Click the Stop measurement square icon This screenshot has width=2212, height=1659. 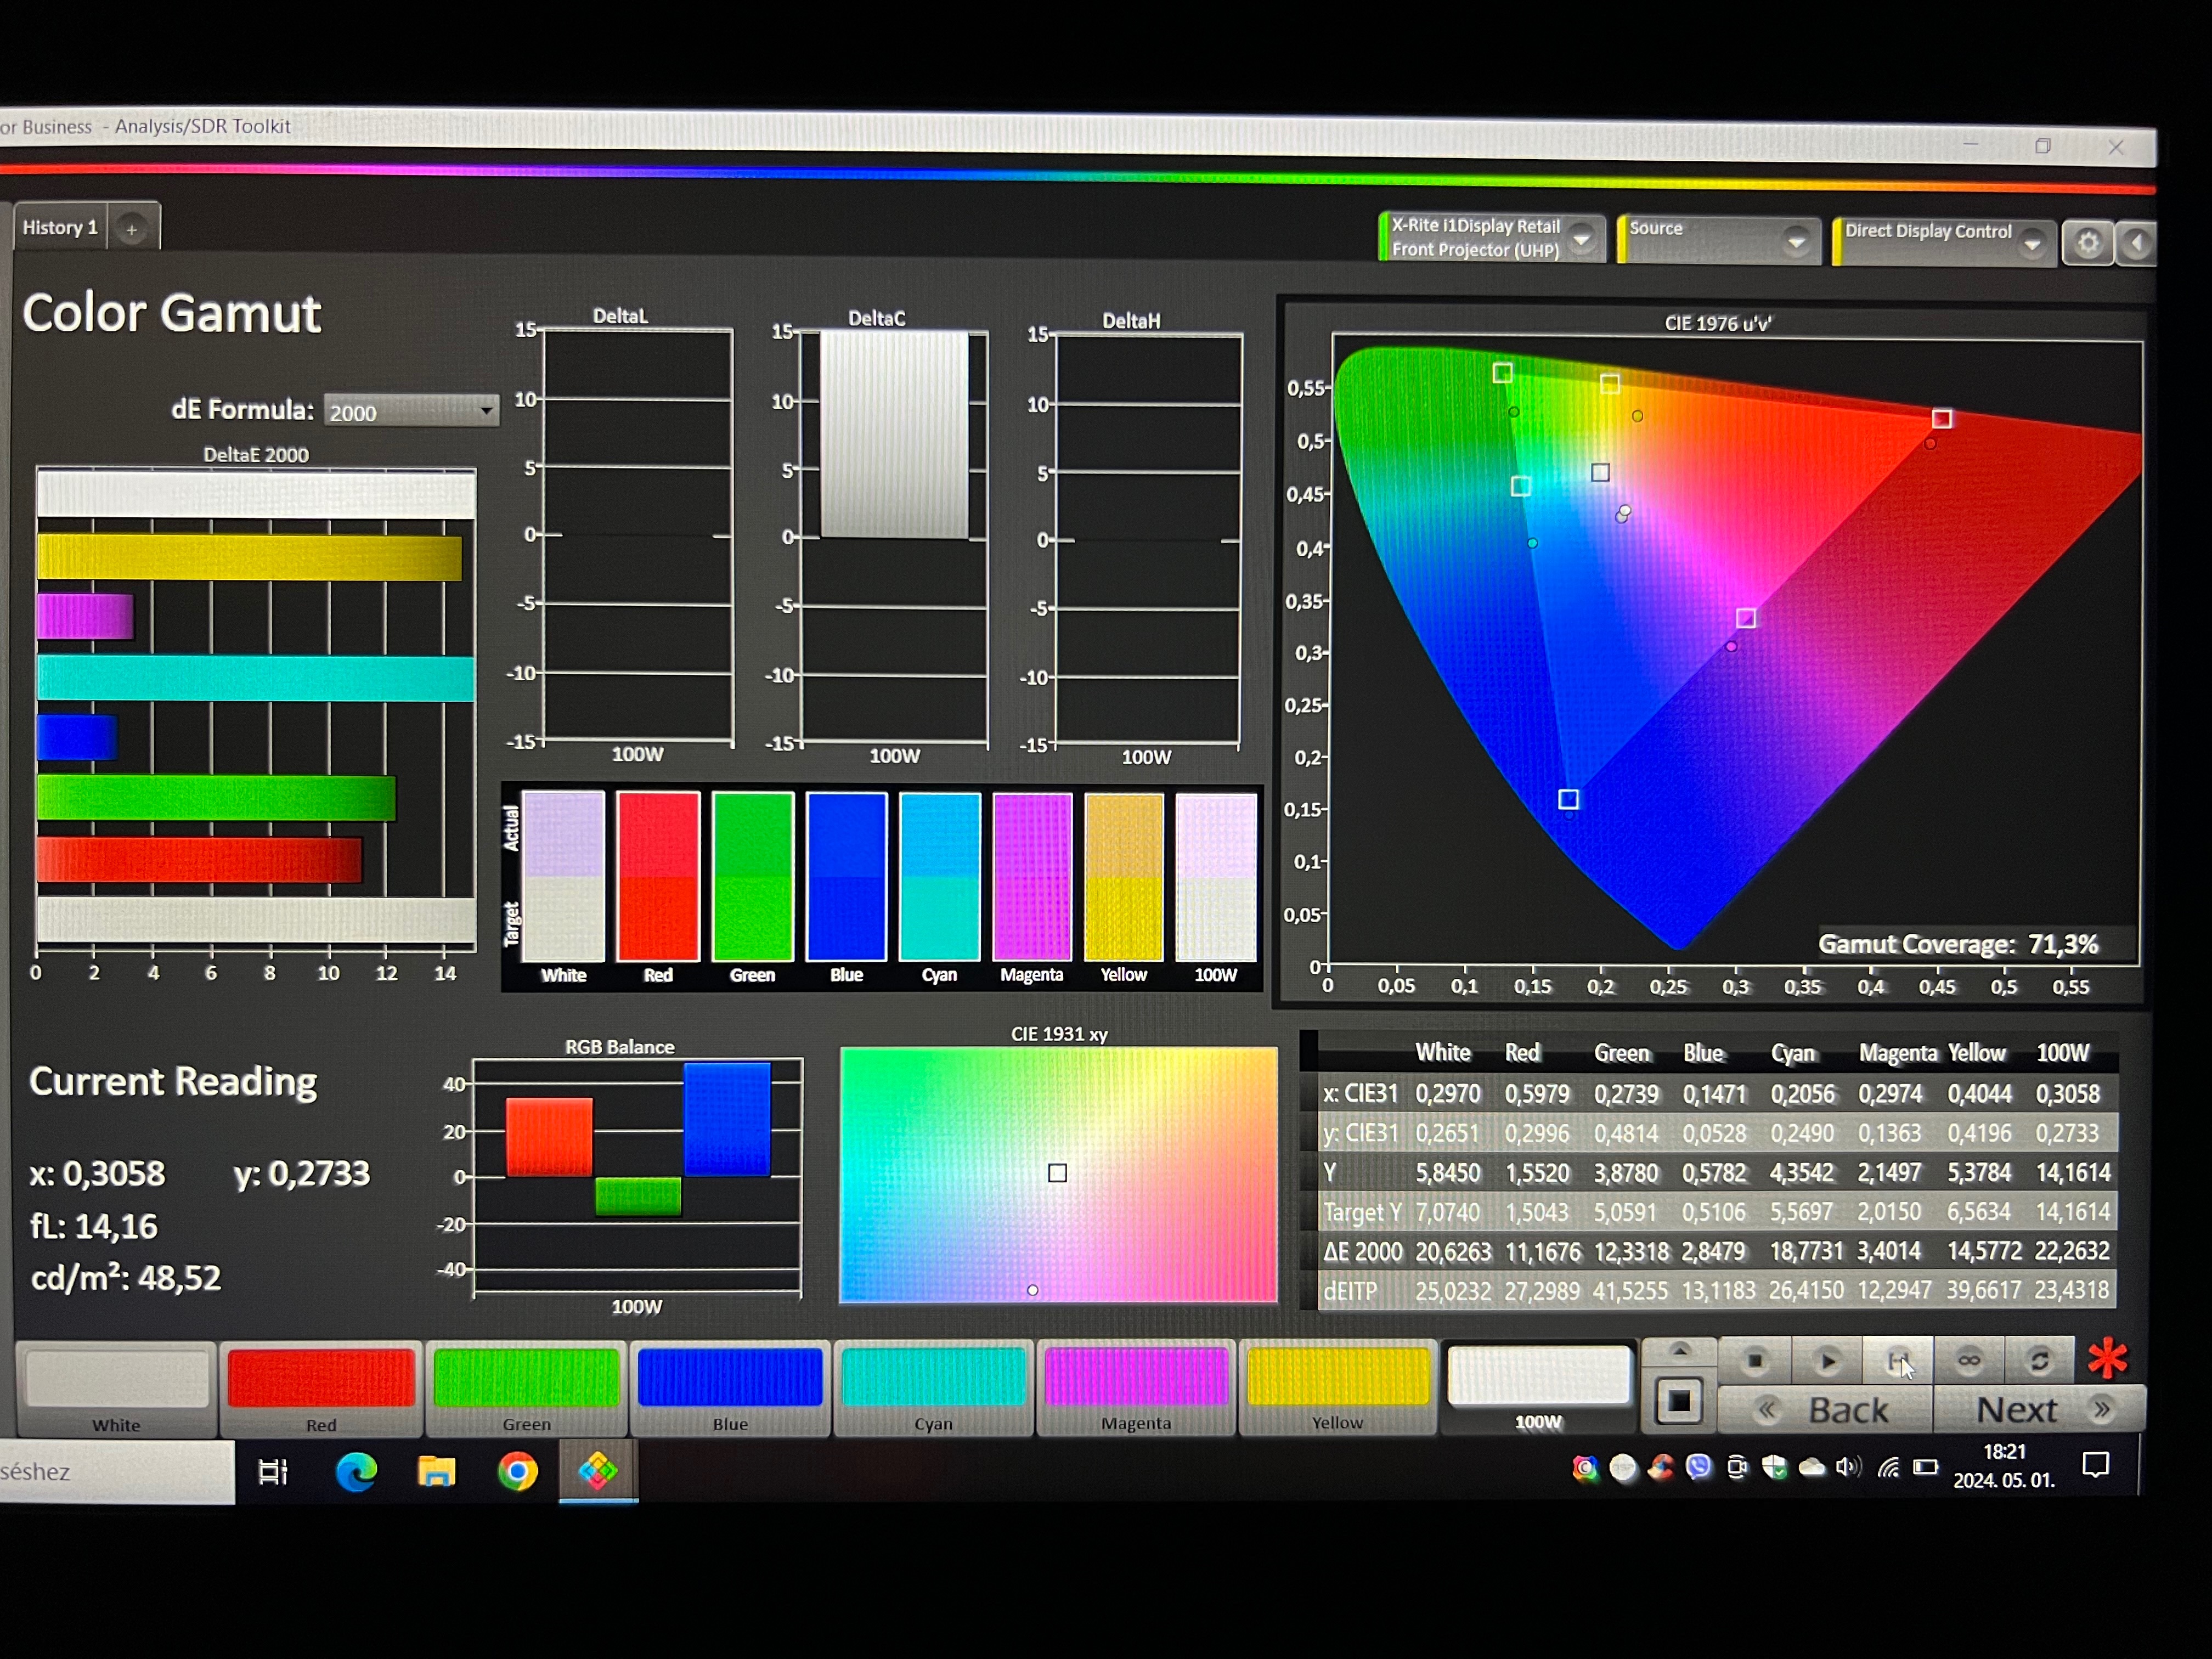1754,1361
